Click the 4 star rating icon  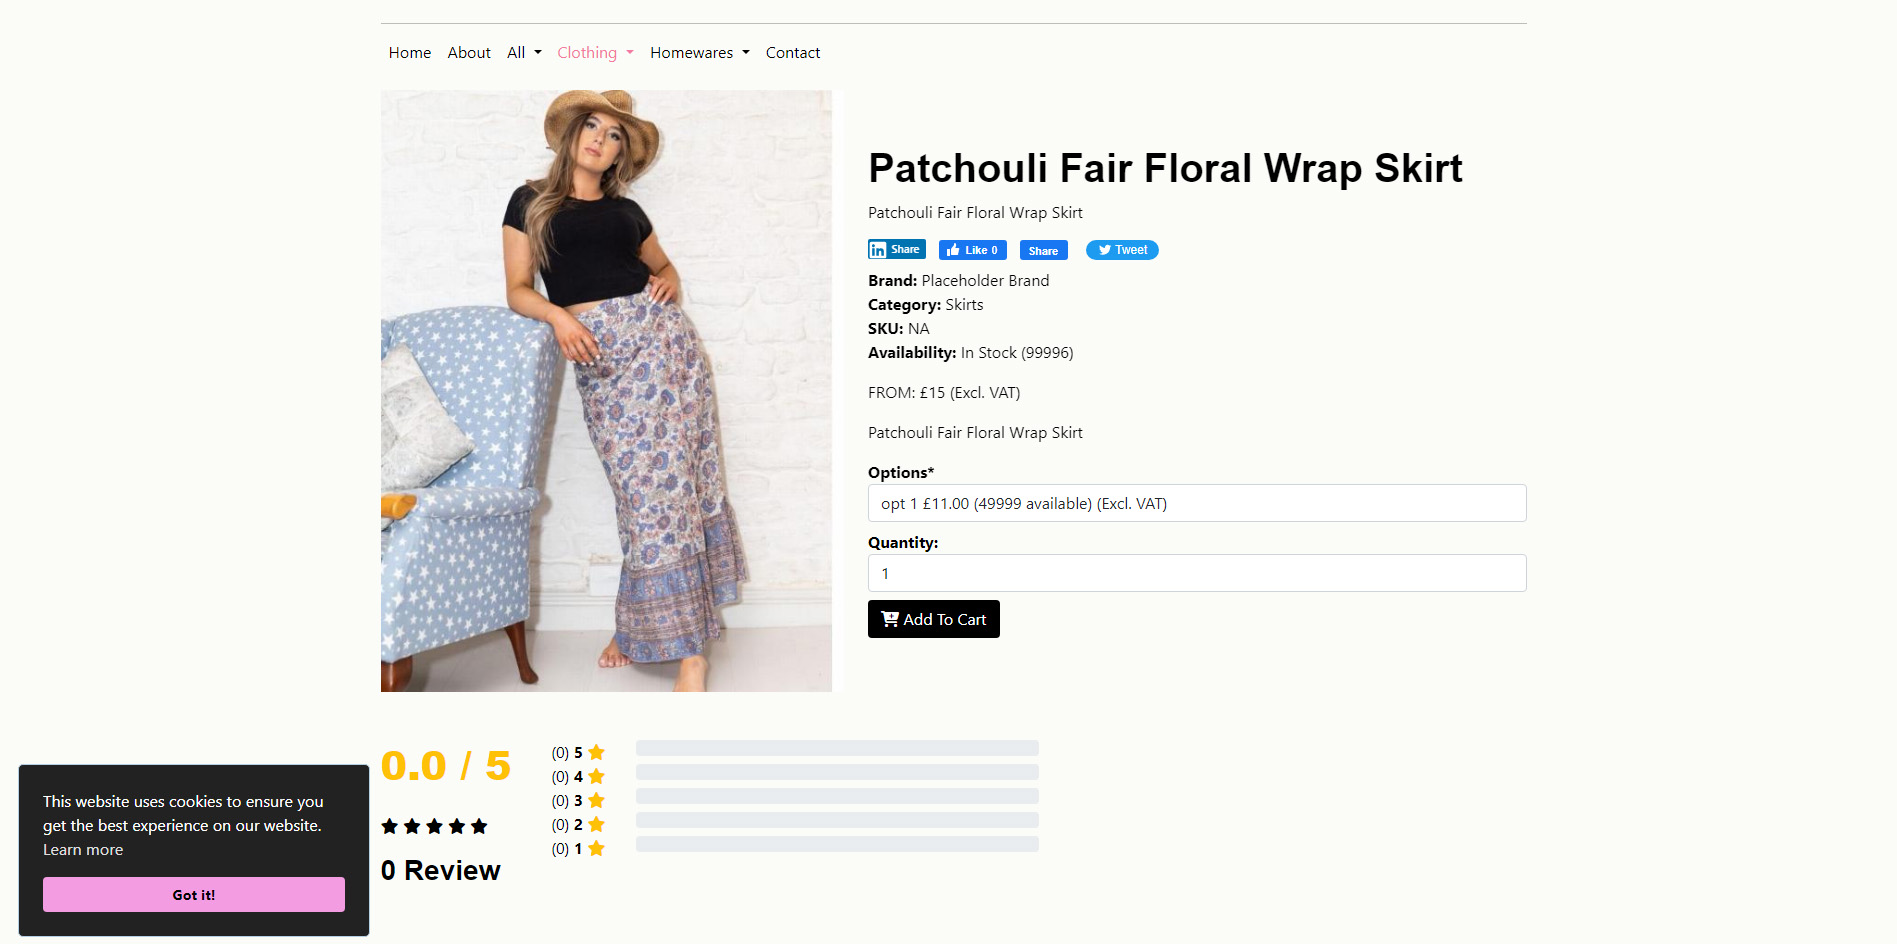point(596,776)
